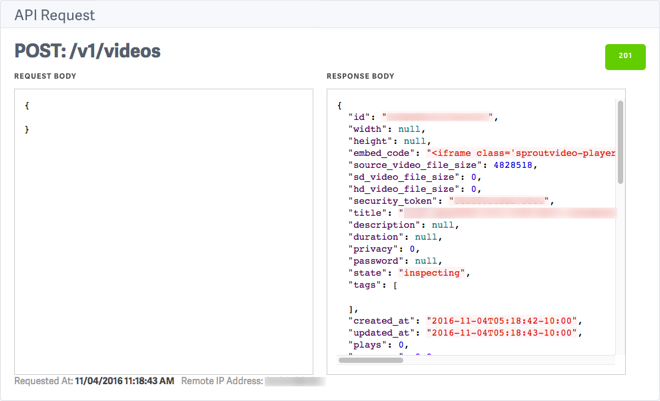Click the response body horizontal scrollbar
The image size is (660, 401).
370,360
